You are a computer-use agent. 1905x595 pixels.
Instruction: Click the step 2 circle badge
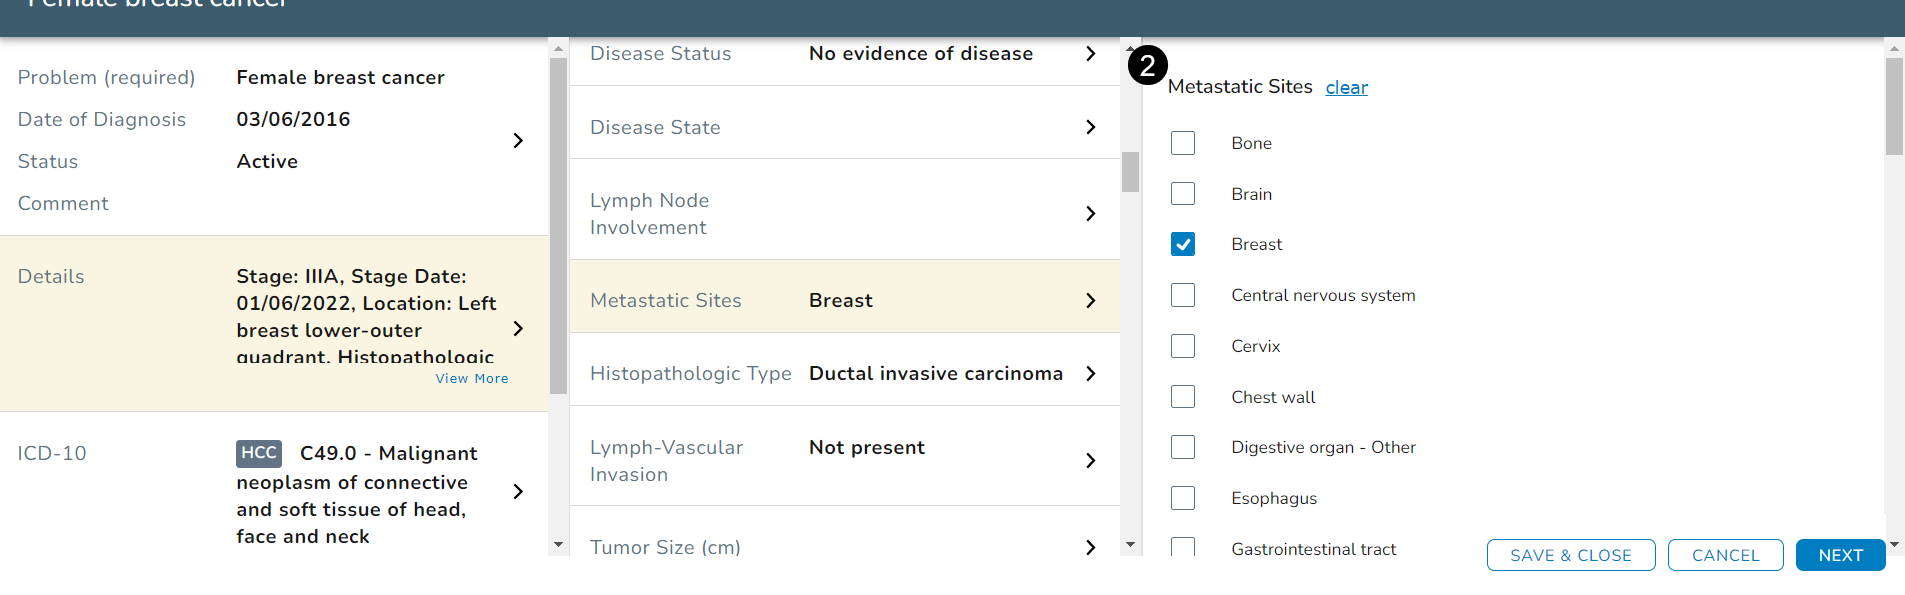click(x=1147, y=66)
